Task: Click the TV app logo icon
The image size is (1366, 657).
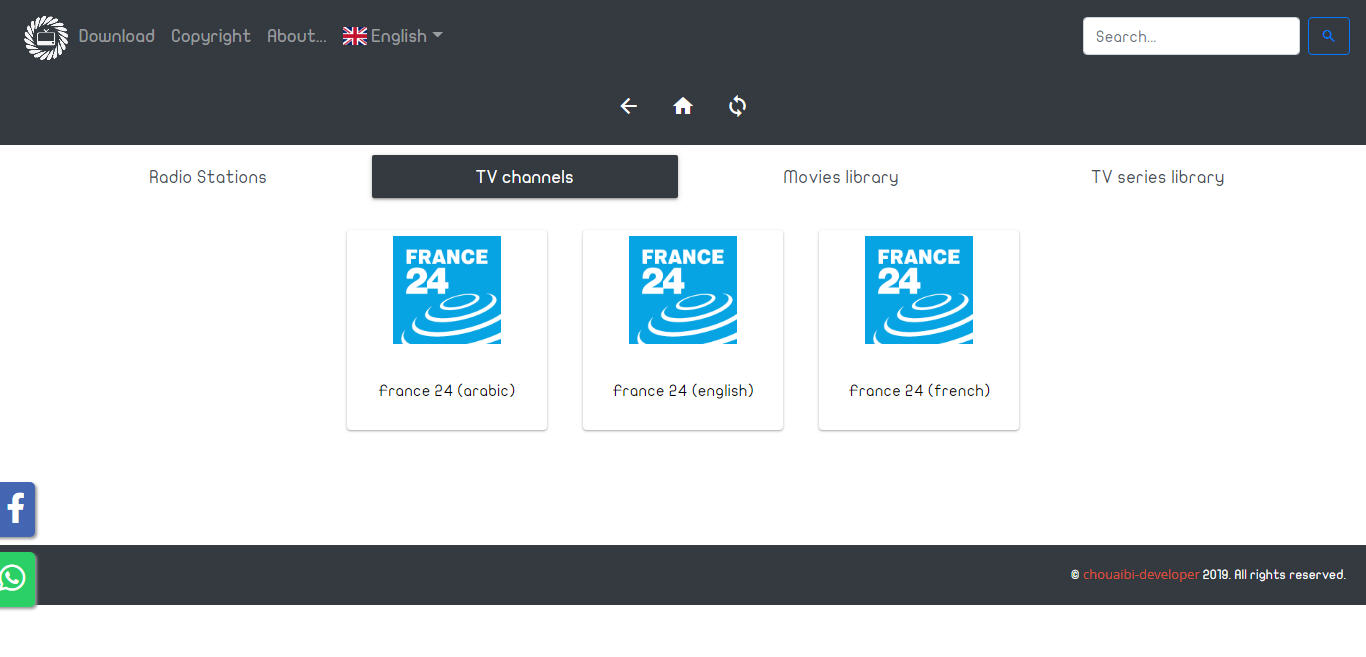Action: 46,37
